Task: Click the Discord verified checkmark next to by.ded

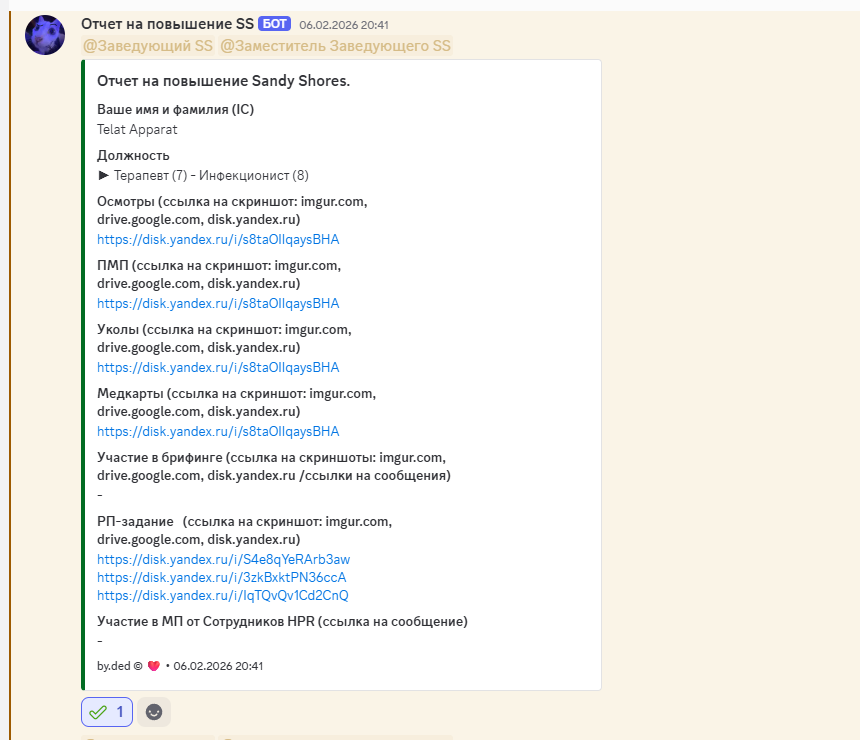Action: click(x=139, y=666)
